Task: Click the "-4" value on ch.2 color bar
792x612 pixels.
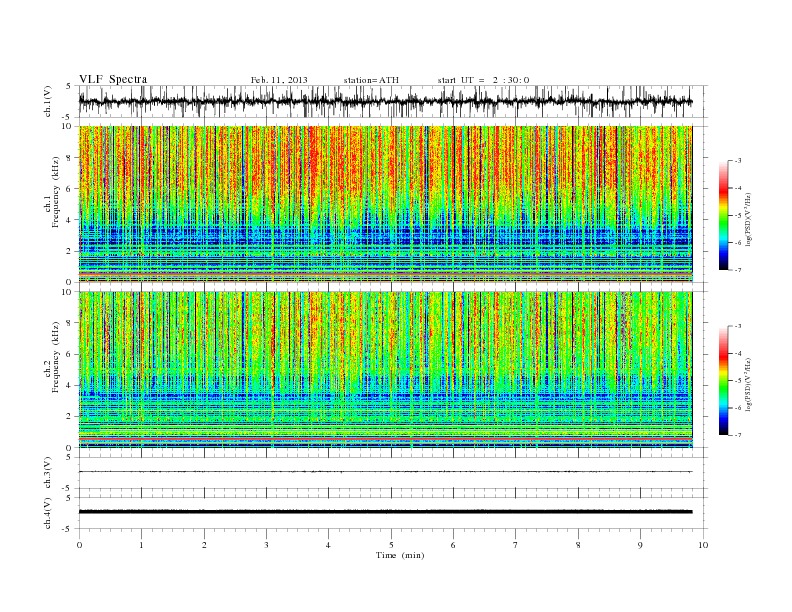Action: pos(737,353)
